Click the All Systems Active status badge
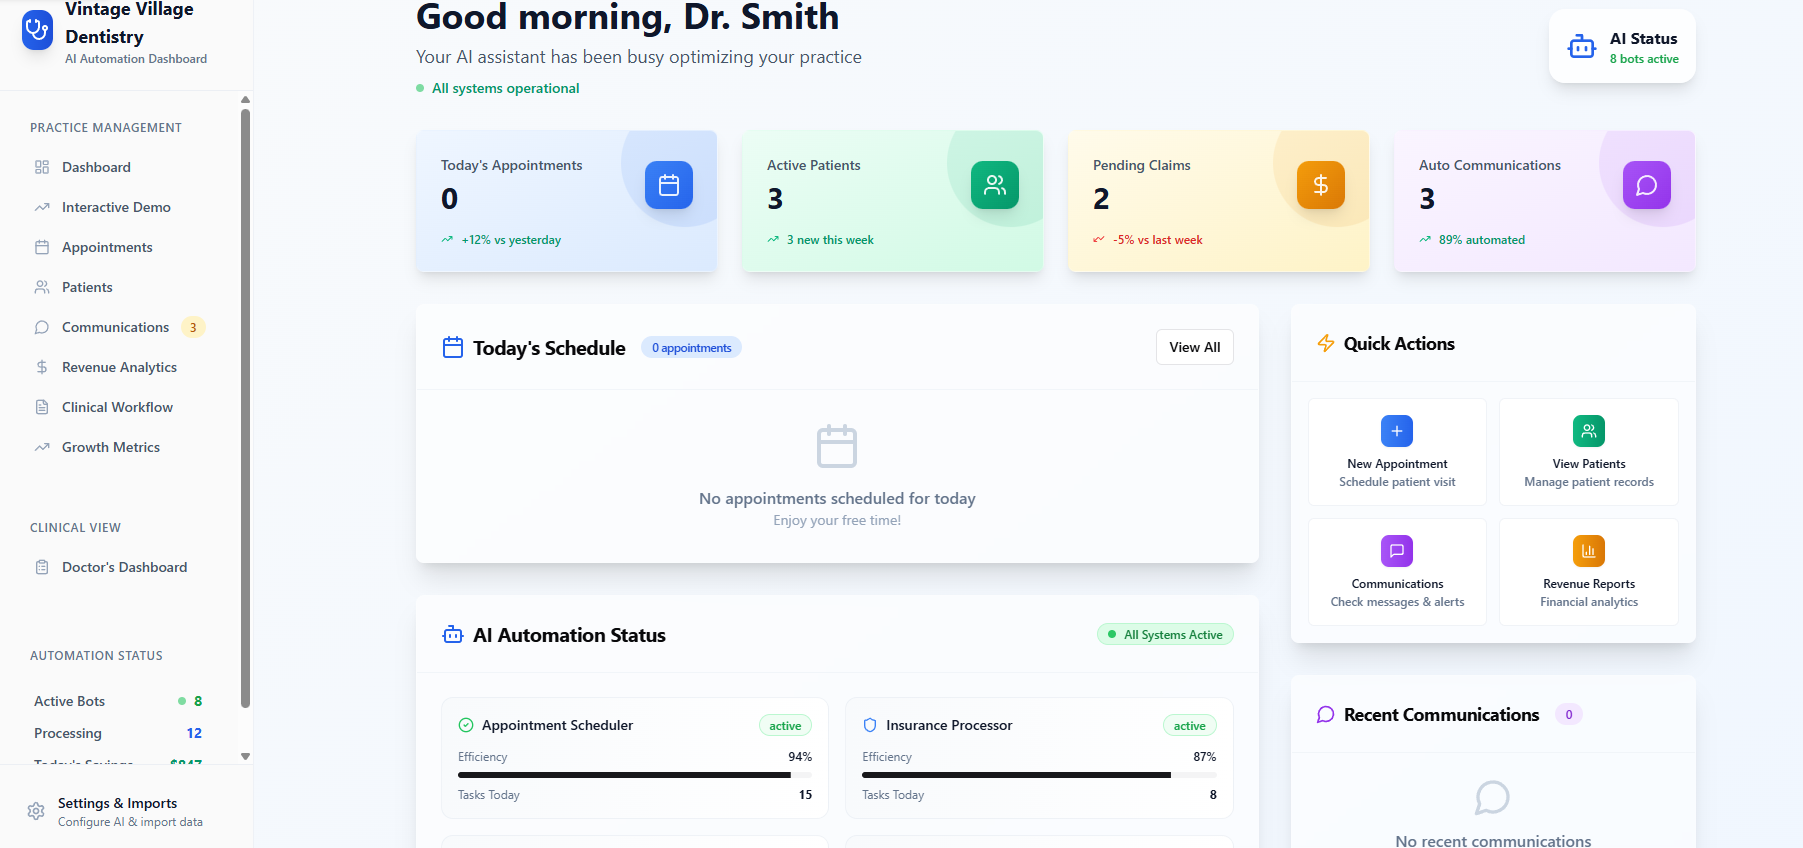The width and height of the screenshot is (1803, 848). click(1165, 635)
